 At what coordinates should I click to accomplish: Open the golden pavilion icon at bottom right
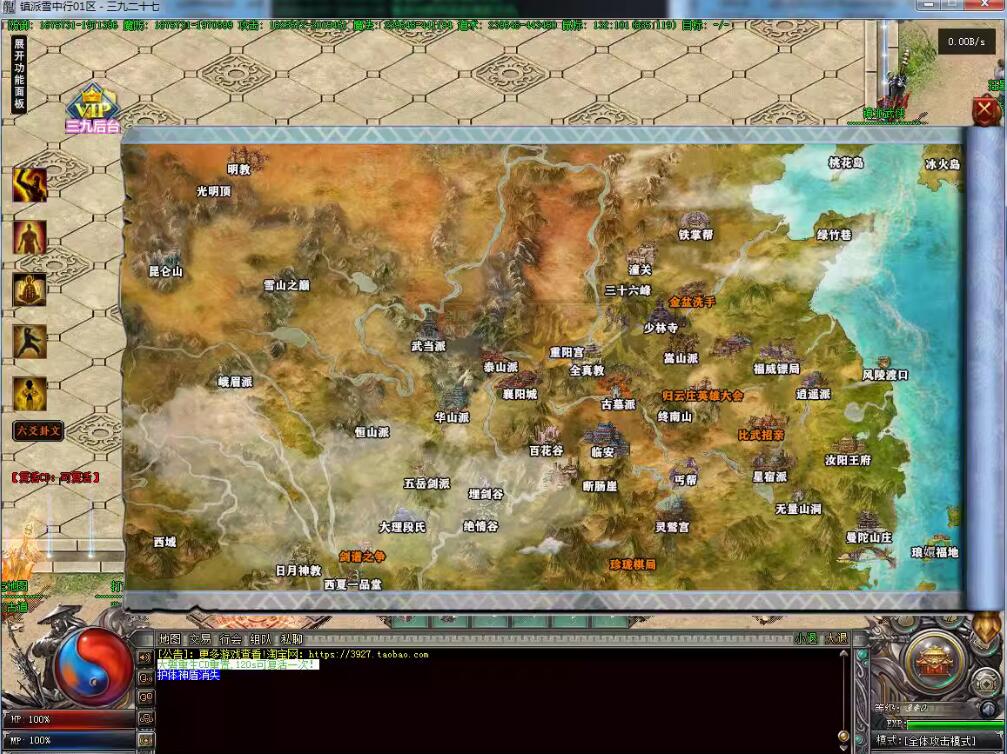coord(933,658)
